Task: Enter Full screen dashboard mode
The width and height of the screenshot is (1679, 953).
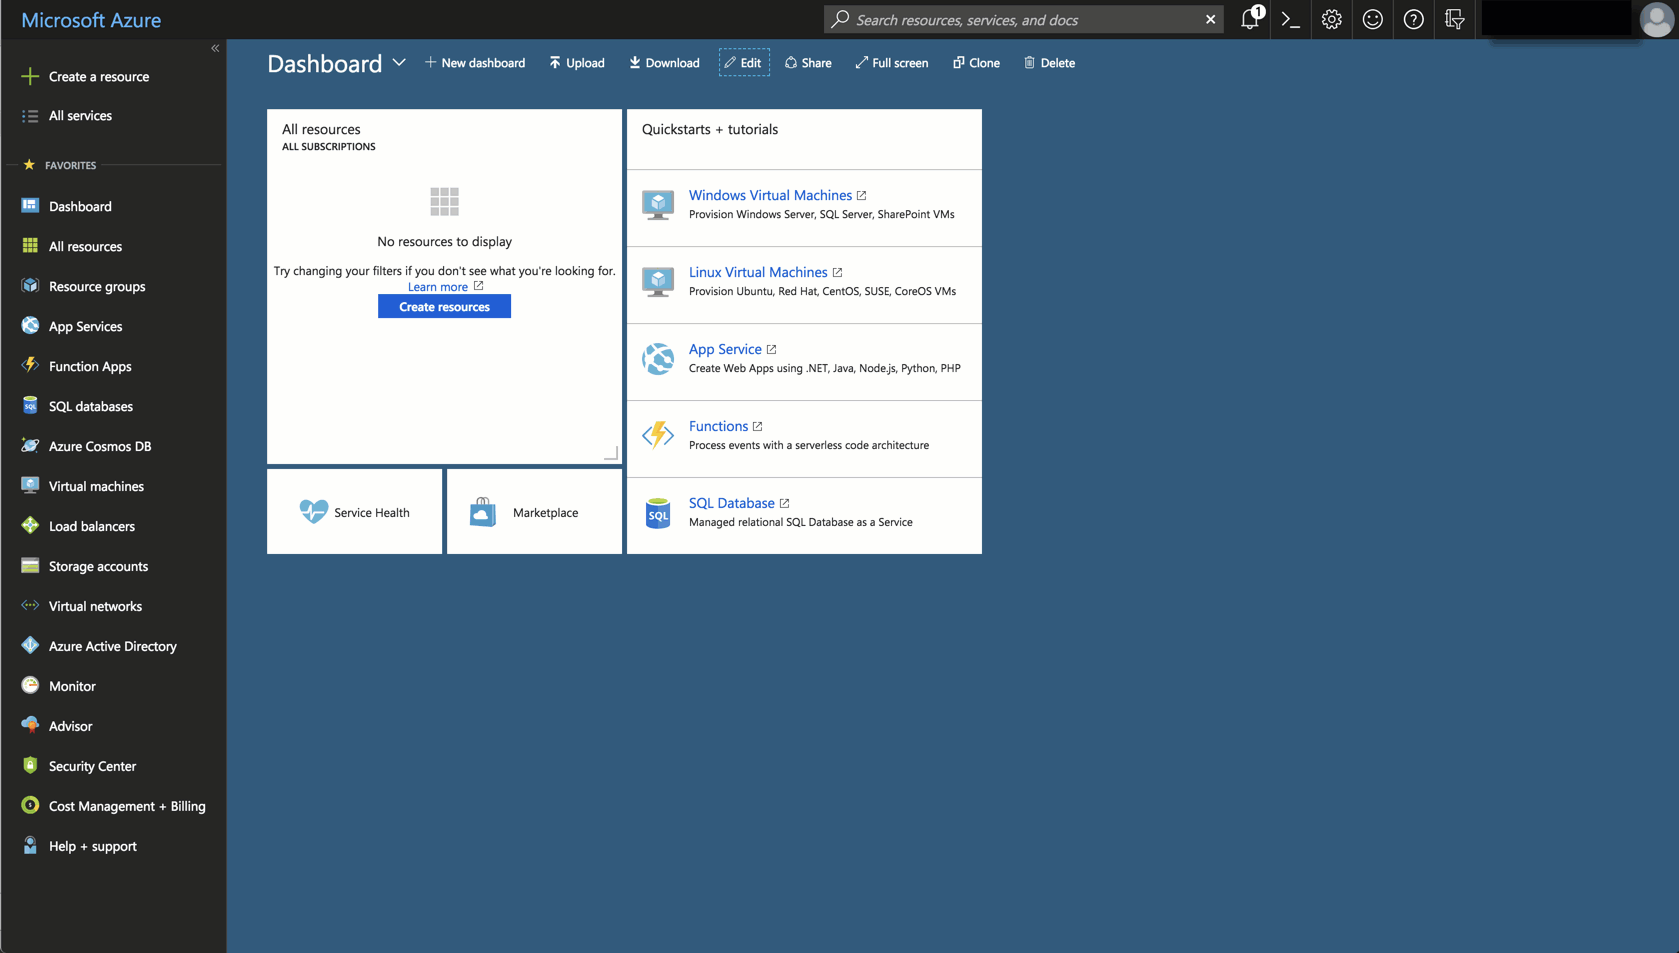Action: click(x=891, y=63)
